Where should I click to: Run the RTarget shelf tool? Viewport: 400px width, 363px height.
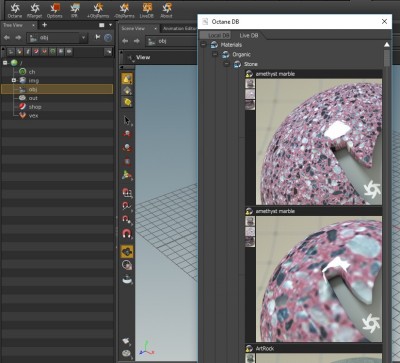click(34, 10)
